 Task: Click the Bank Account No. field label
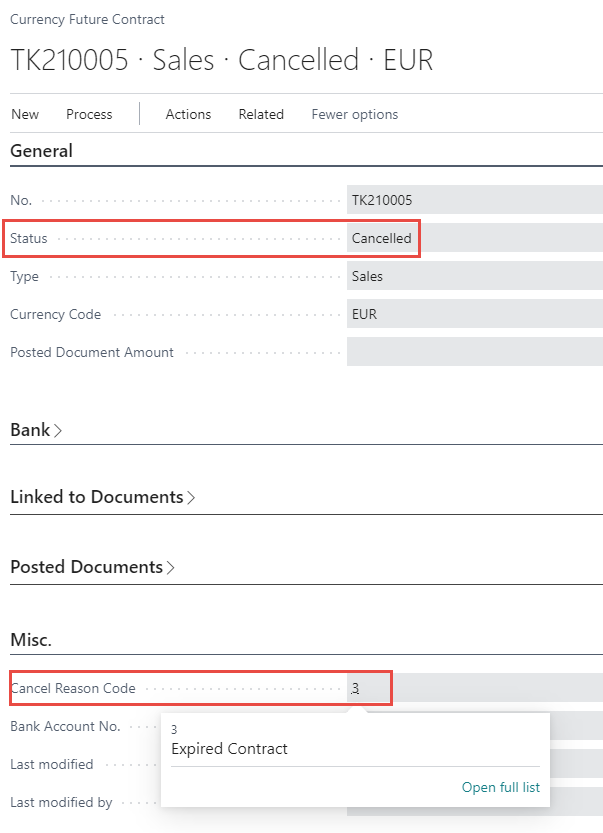coord(65,726)
